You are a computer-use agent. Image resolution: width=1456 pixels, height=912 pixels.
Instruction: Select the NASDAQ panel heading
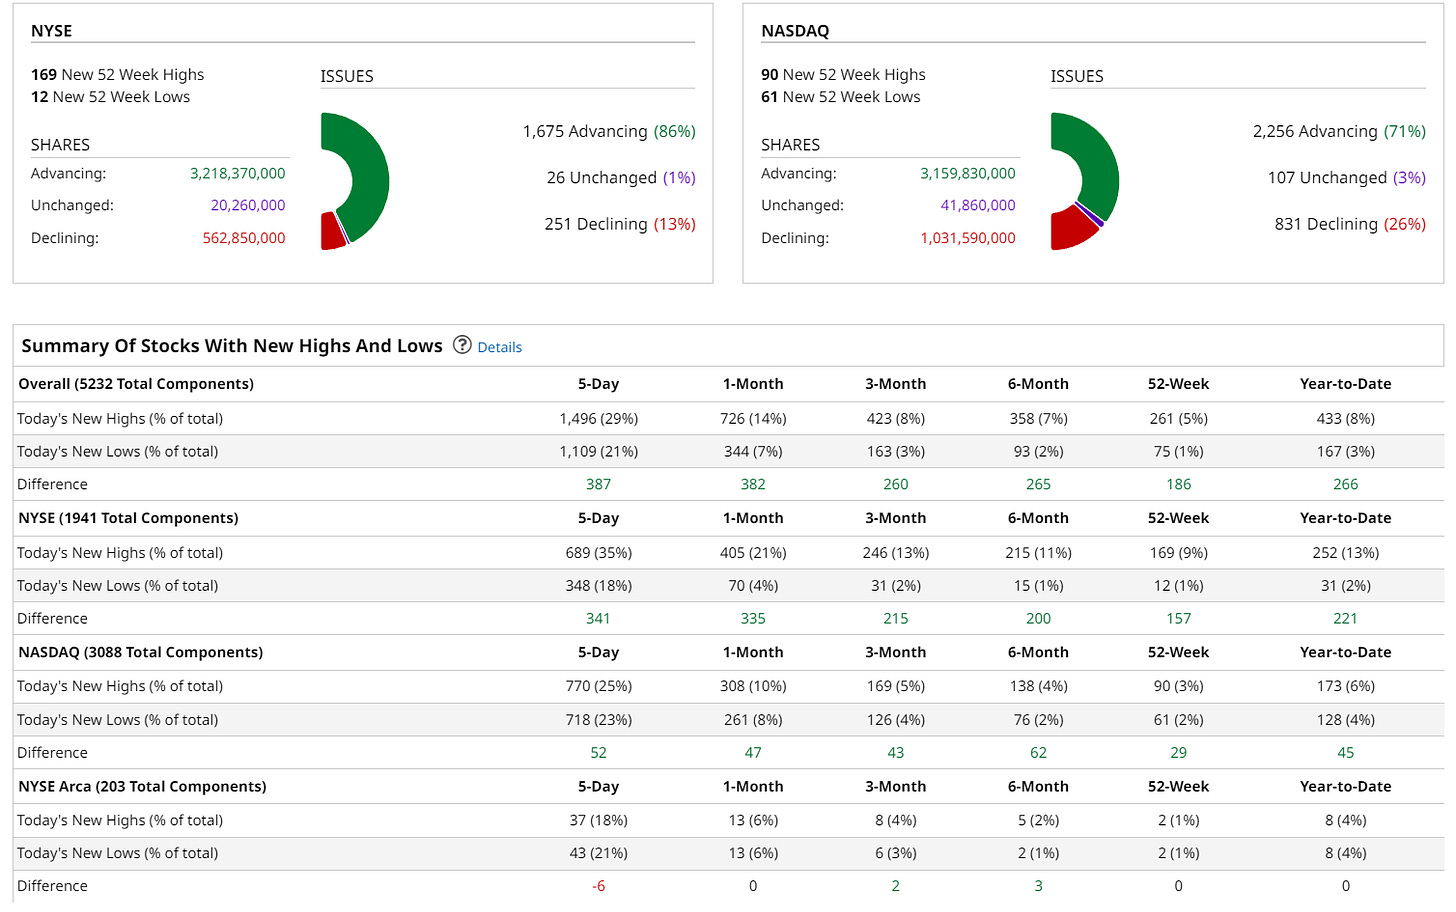coord(795,31)
